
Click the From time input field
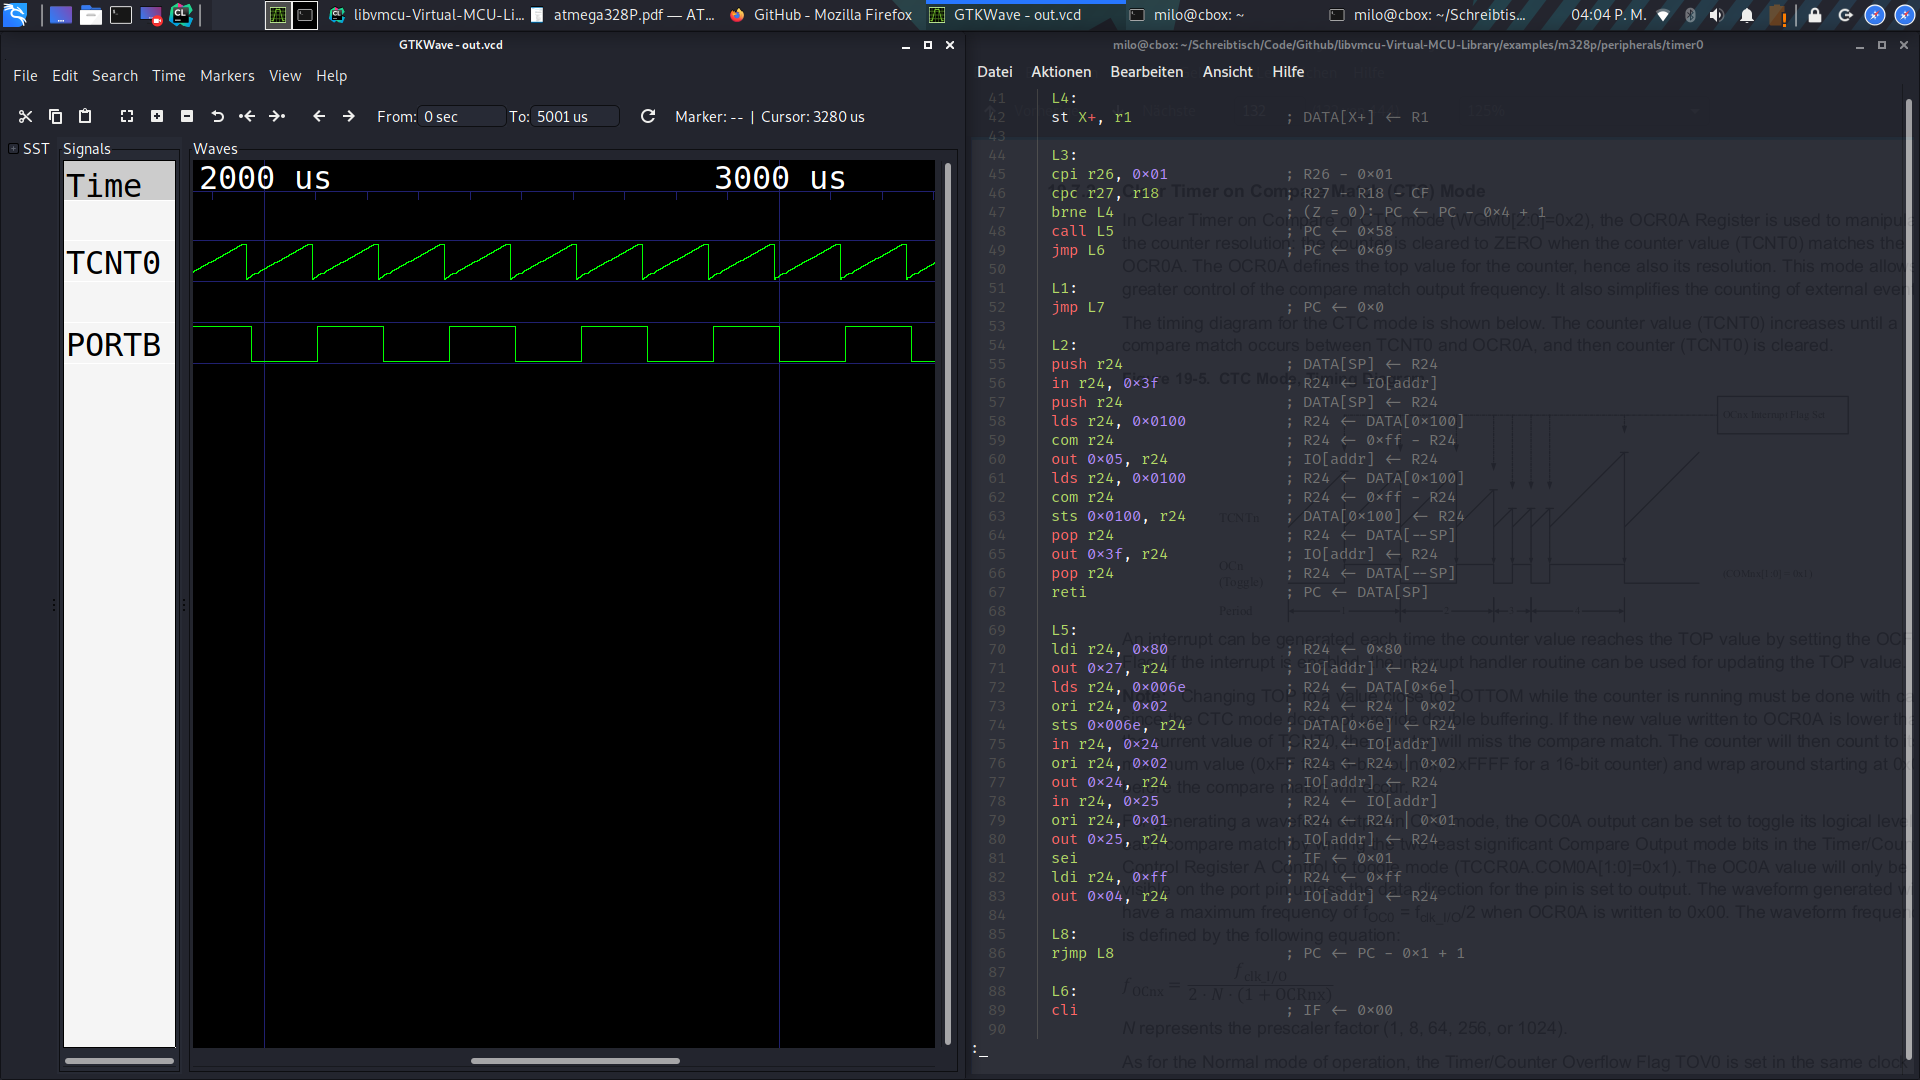tap(461, 117)
